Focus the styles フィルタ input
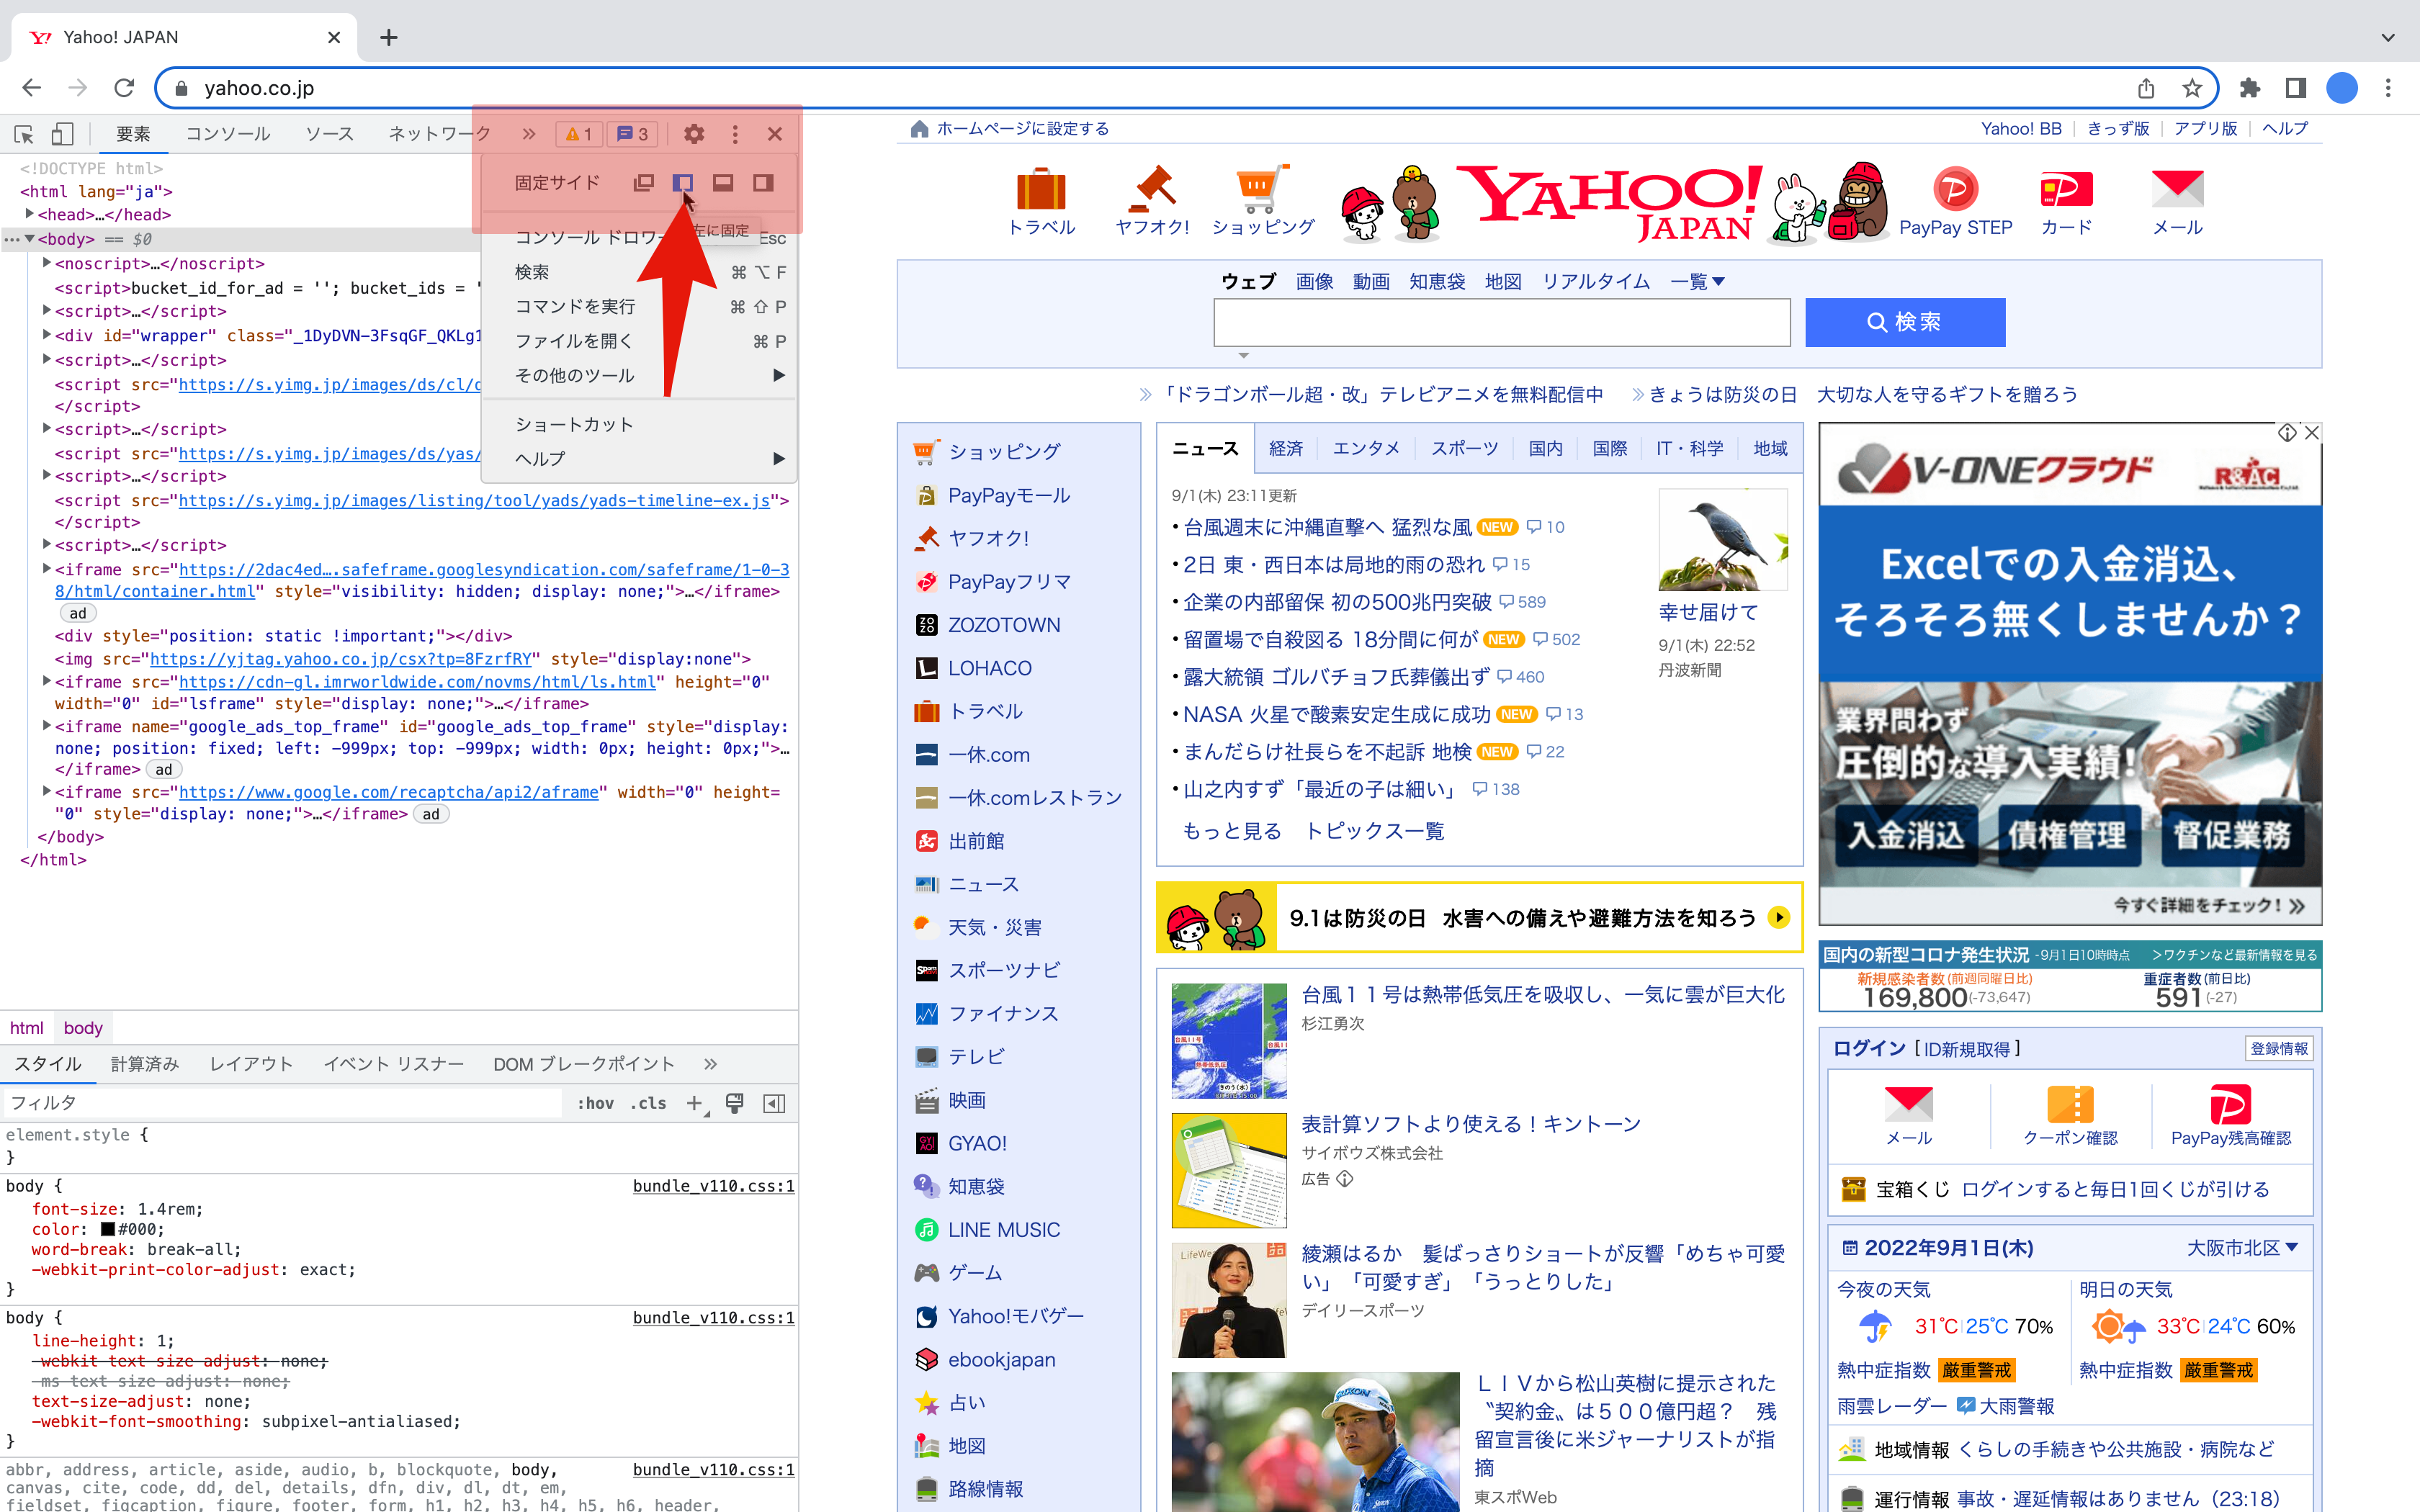This screenshot has width=2420, height=1512. [x=282, y=1103]
